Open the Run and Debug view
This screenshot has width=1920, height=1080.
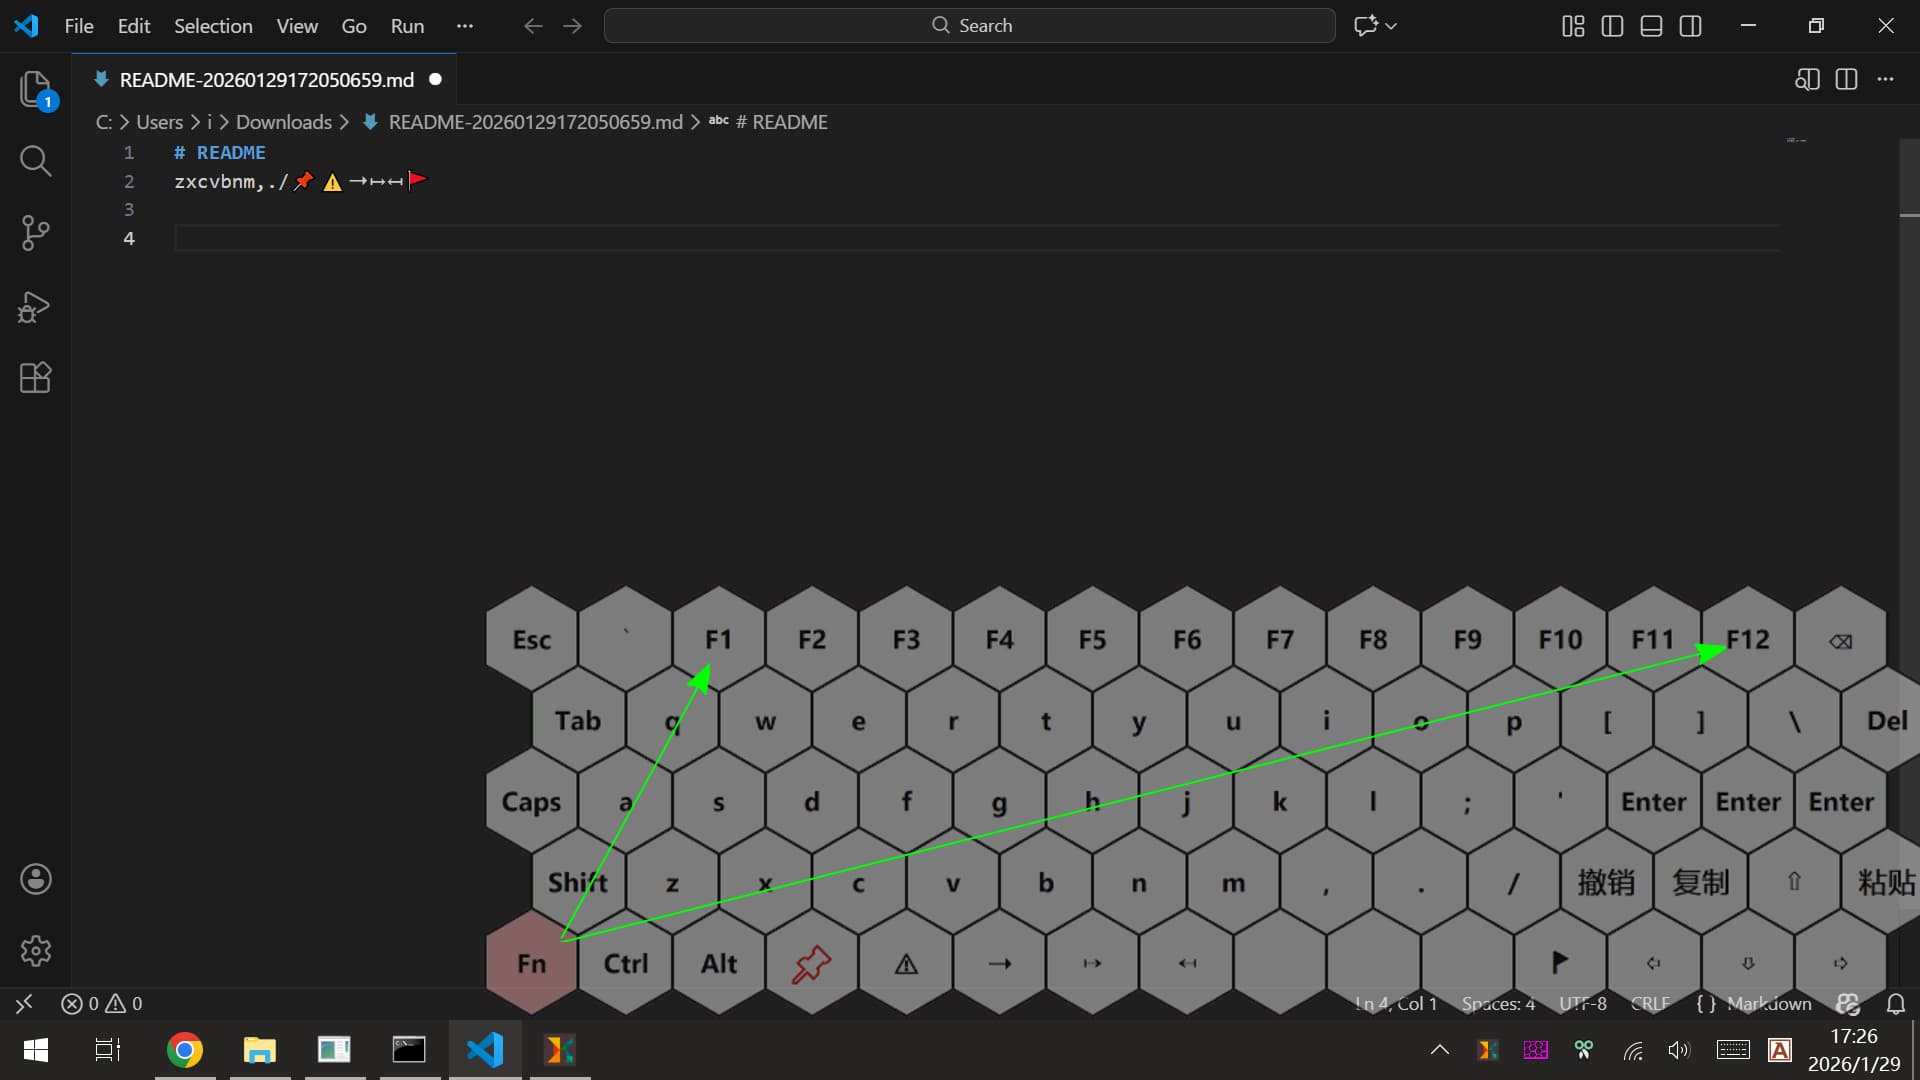point(36,306)
